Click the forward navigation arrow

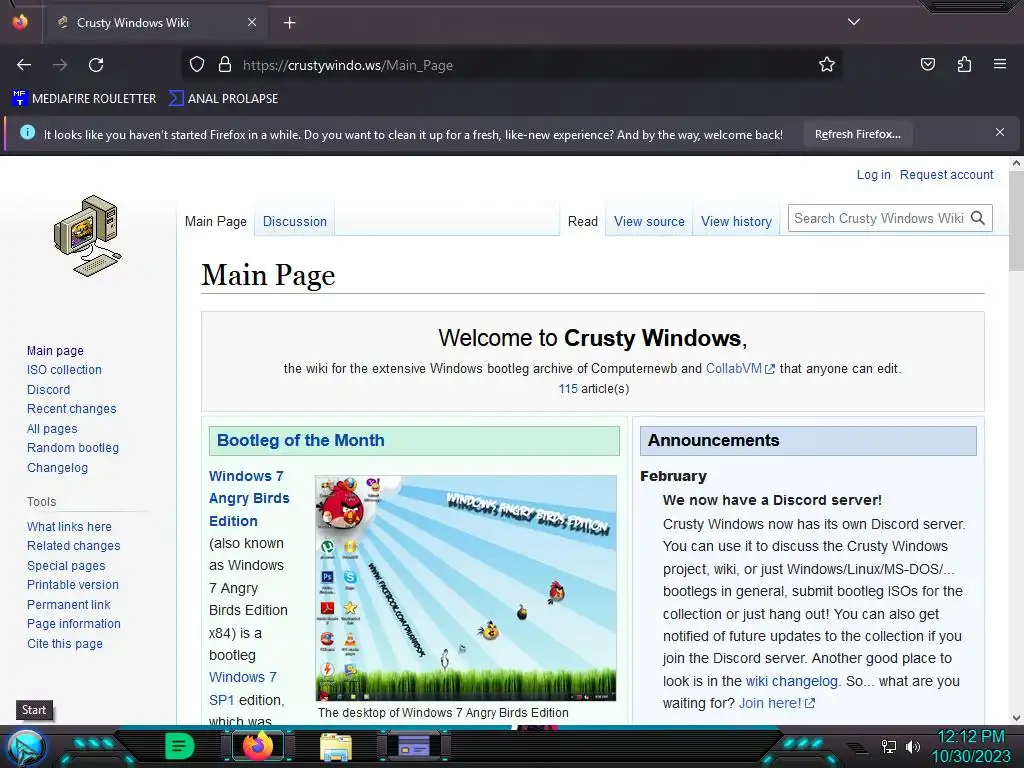[60, 65]
